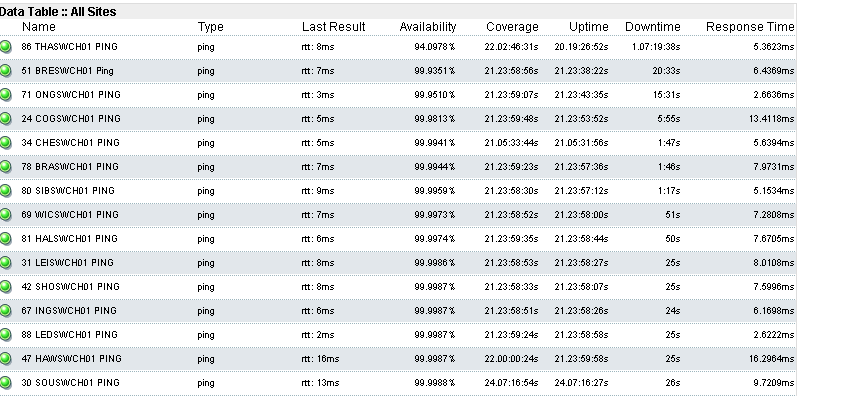Click green status icon for 42 SHOSWCH01 PING
This screenshot has width=859, height=396.
click(5, 286)
